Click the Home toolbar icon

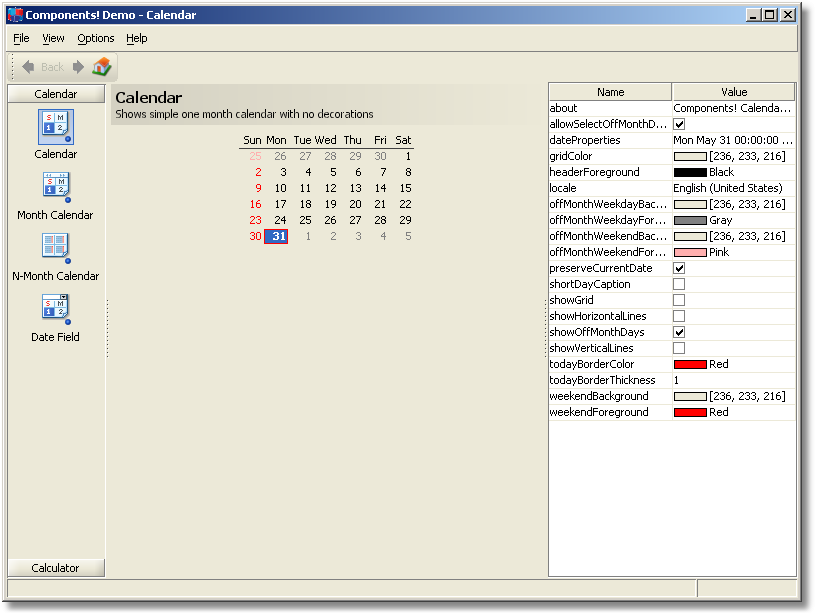pos(102,67)
